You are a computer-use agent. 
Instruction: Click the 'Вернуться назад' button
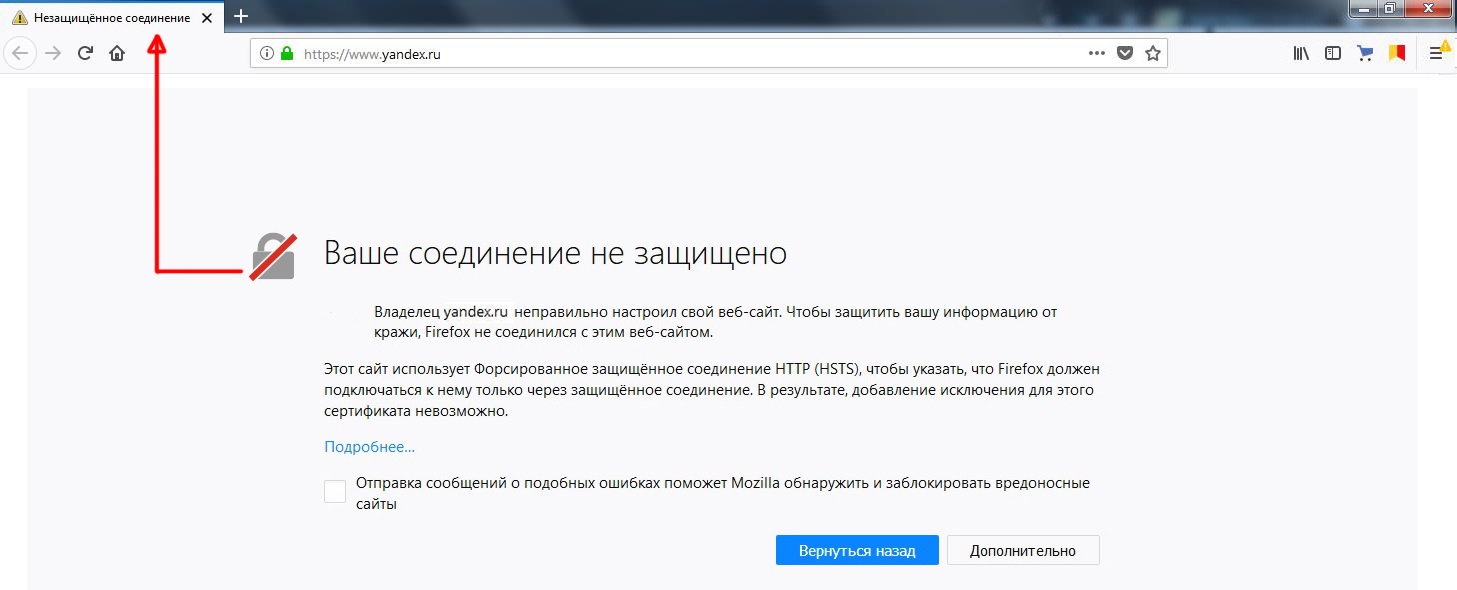(857, 550)
